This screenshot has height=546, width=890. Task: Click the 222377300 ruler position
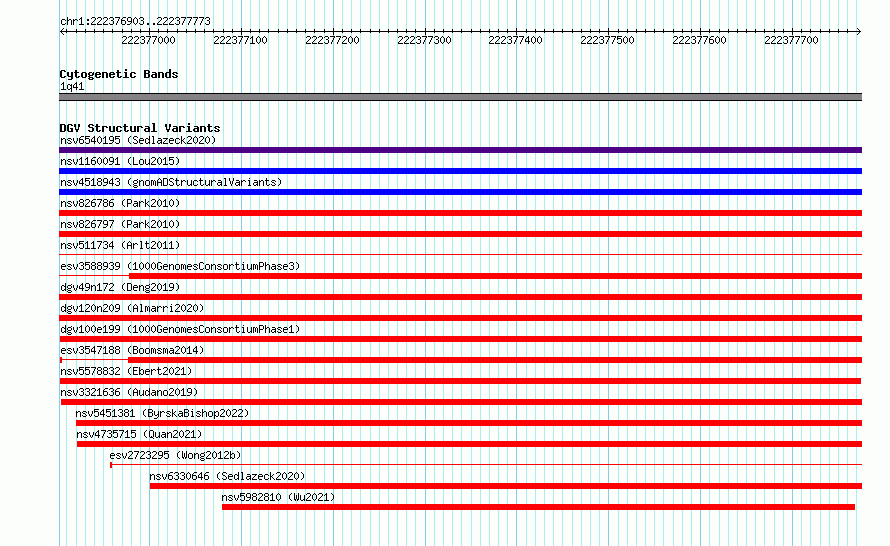(424, 40)
